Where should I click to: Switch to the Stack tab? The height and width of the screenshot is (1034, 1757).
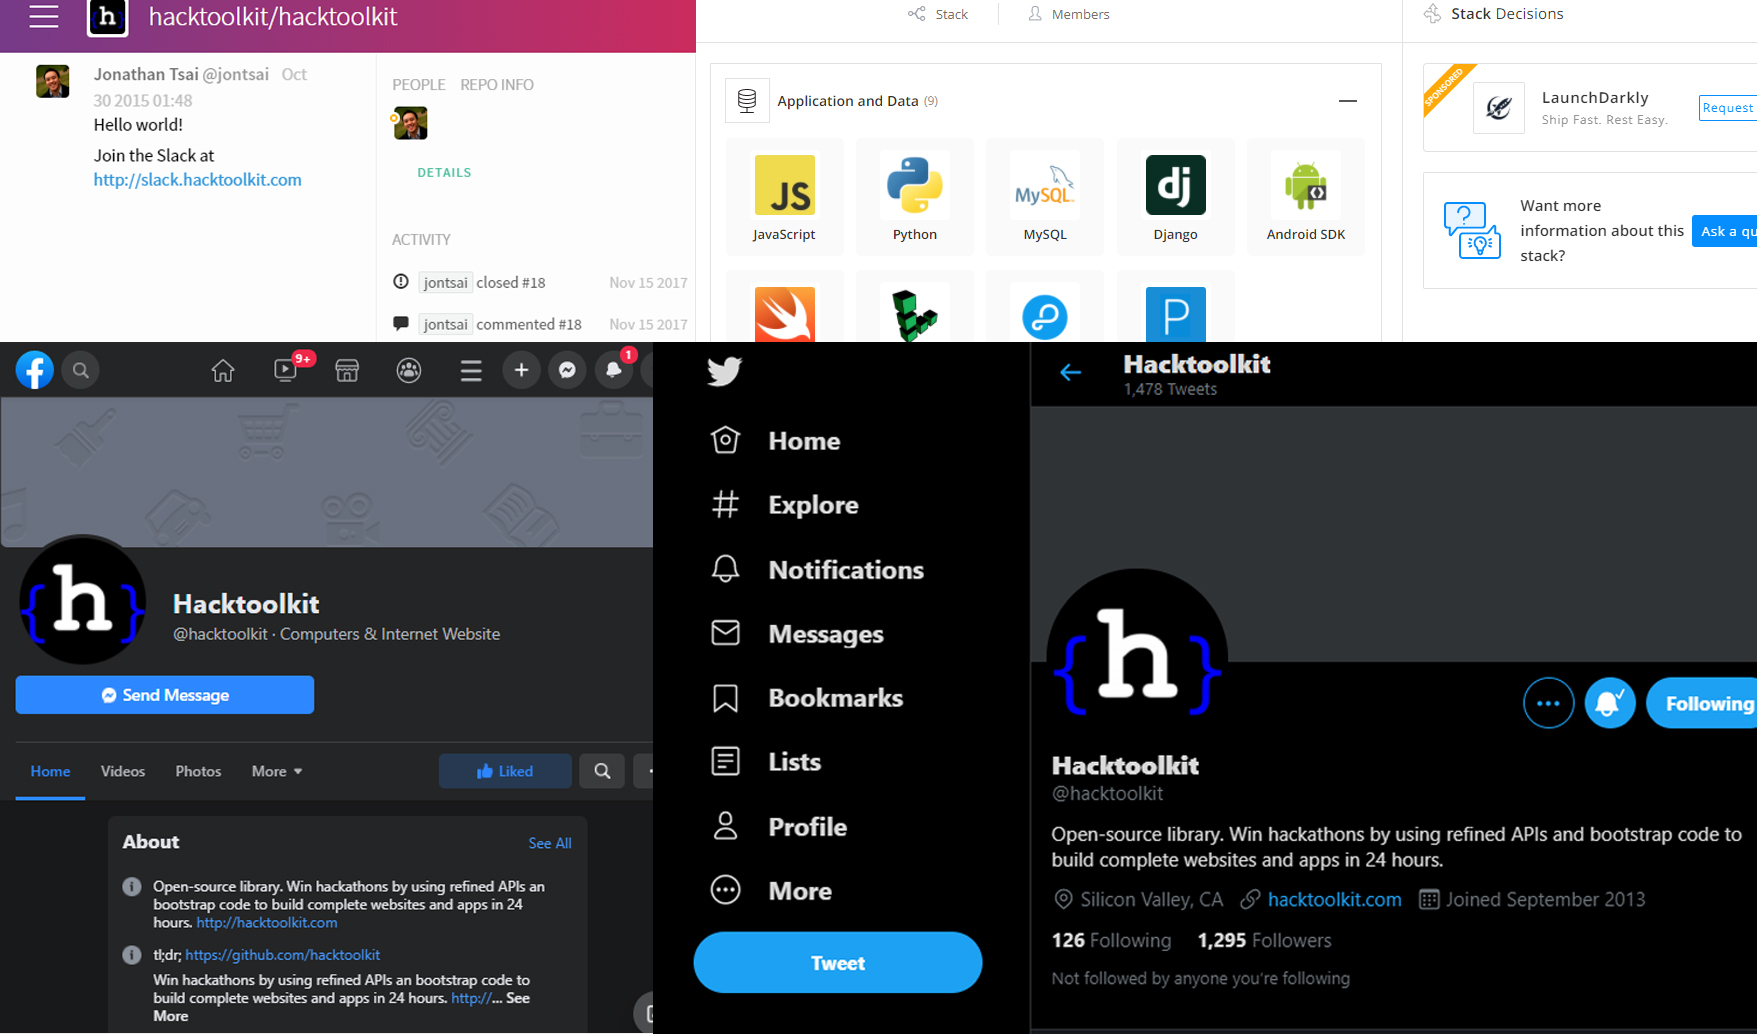coord(938,14)
